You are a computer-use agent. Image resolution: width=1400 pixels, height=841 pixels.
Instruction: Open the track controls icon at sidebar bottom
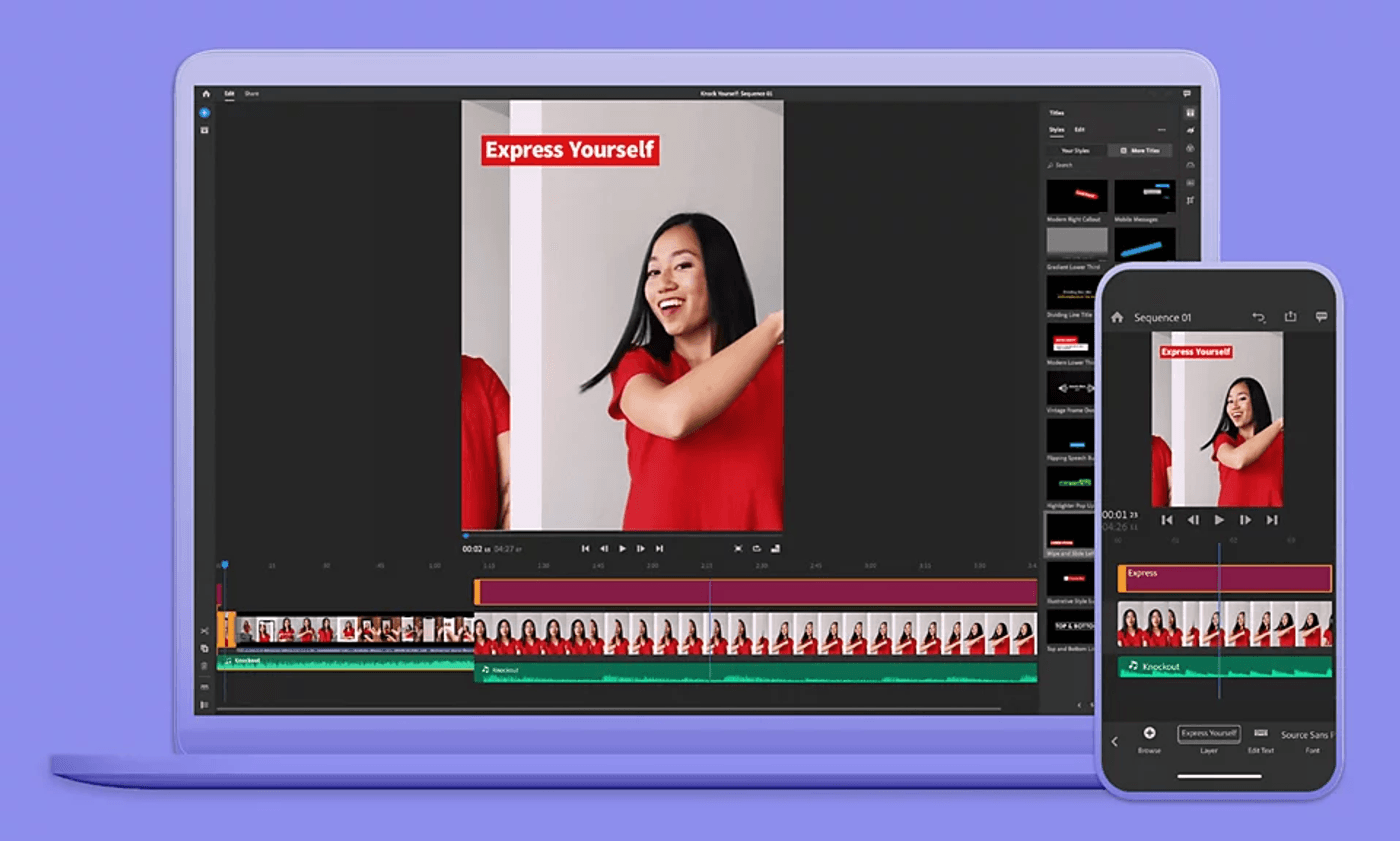[204, 704]
